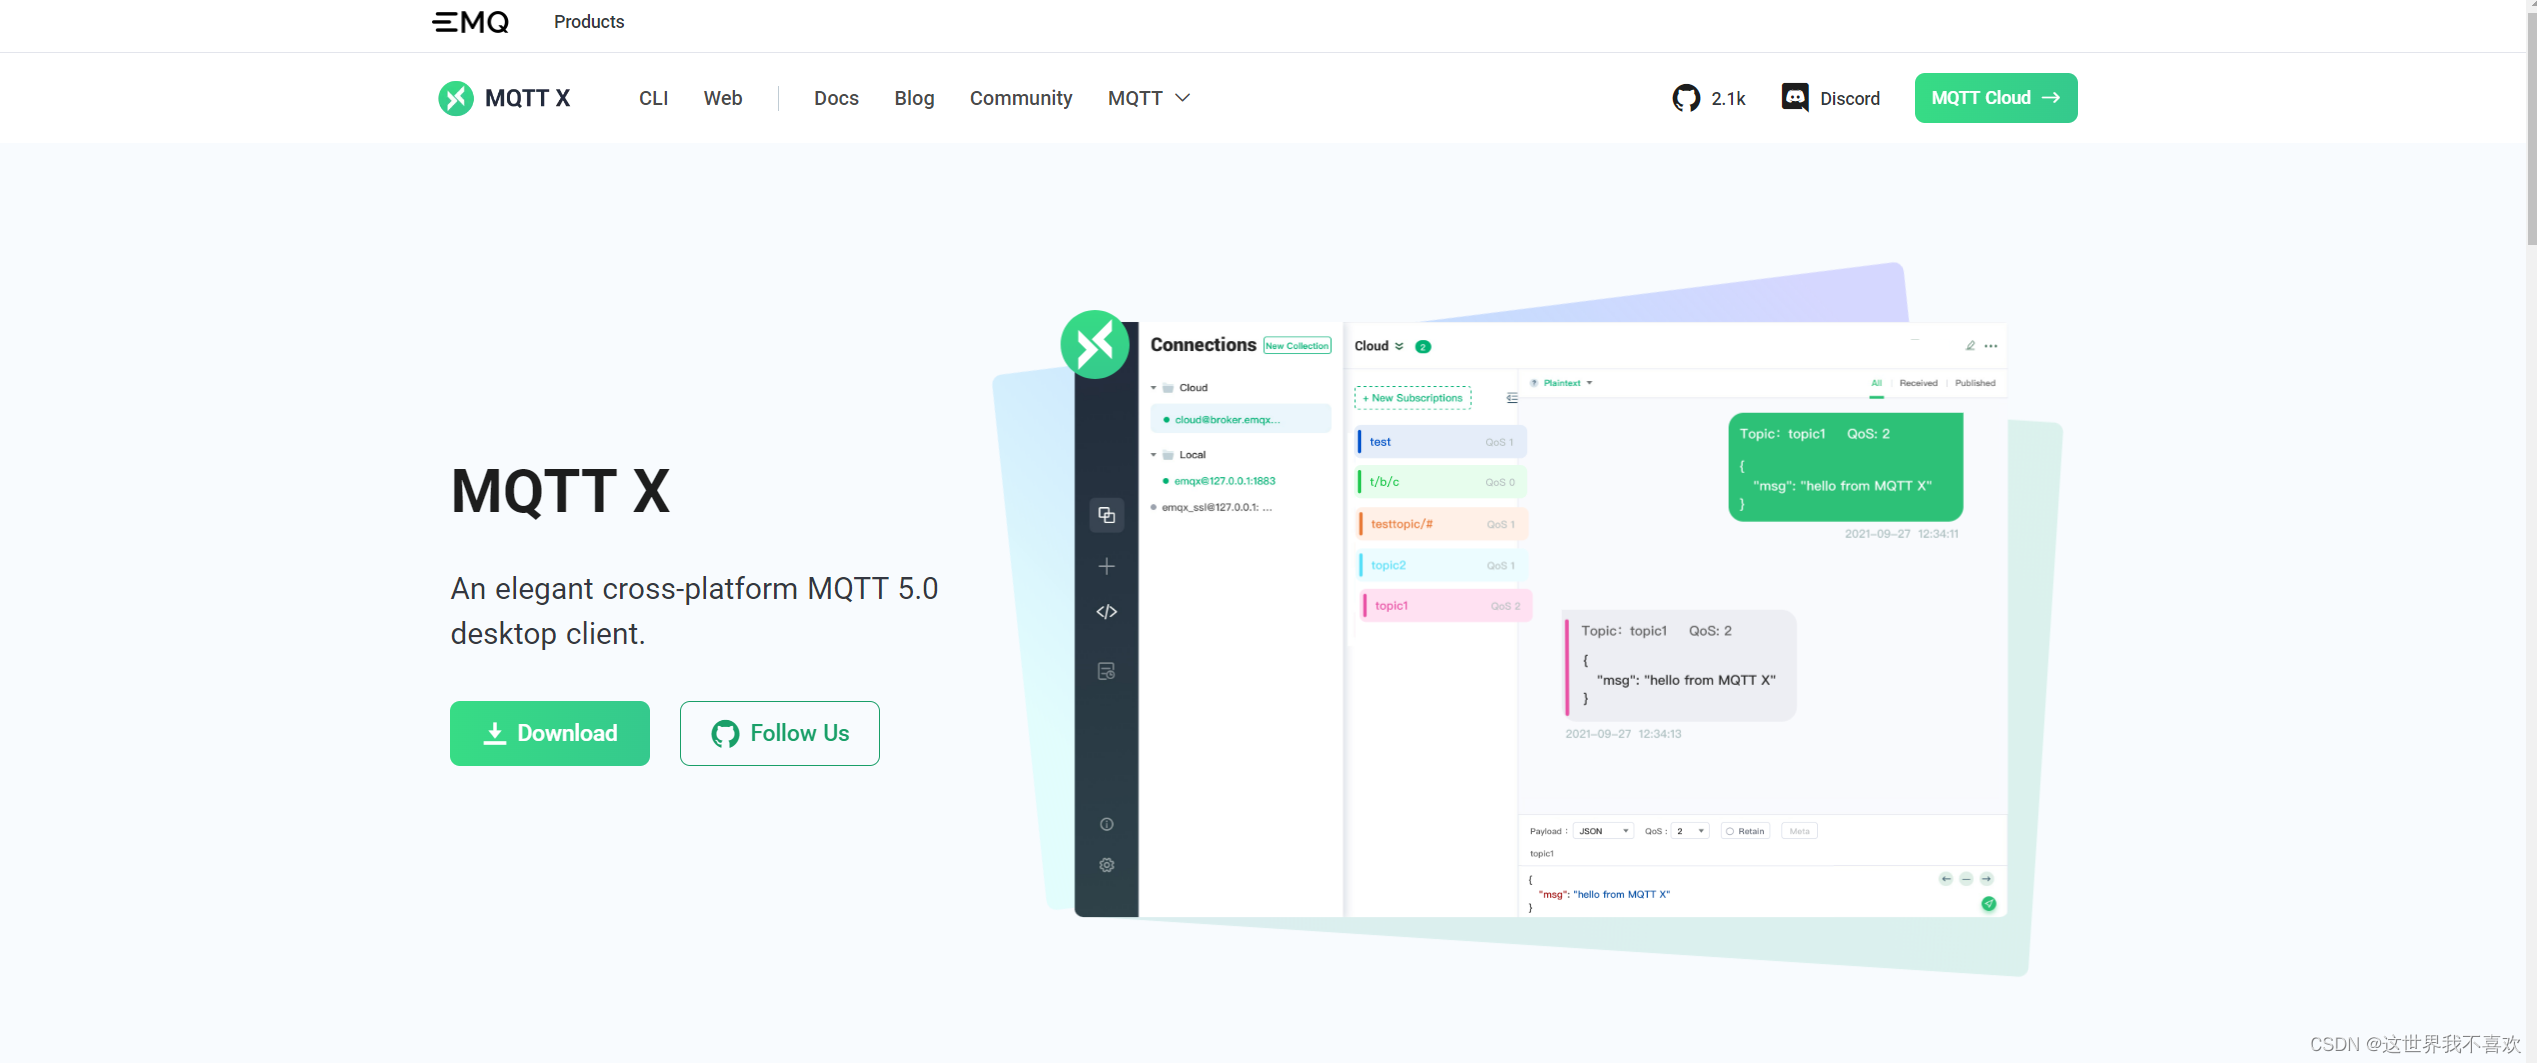
Task: Click the Follow Us button
Action: click(779, 733)
